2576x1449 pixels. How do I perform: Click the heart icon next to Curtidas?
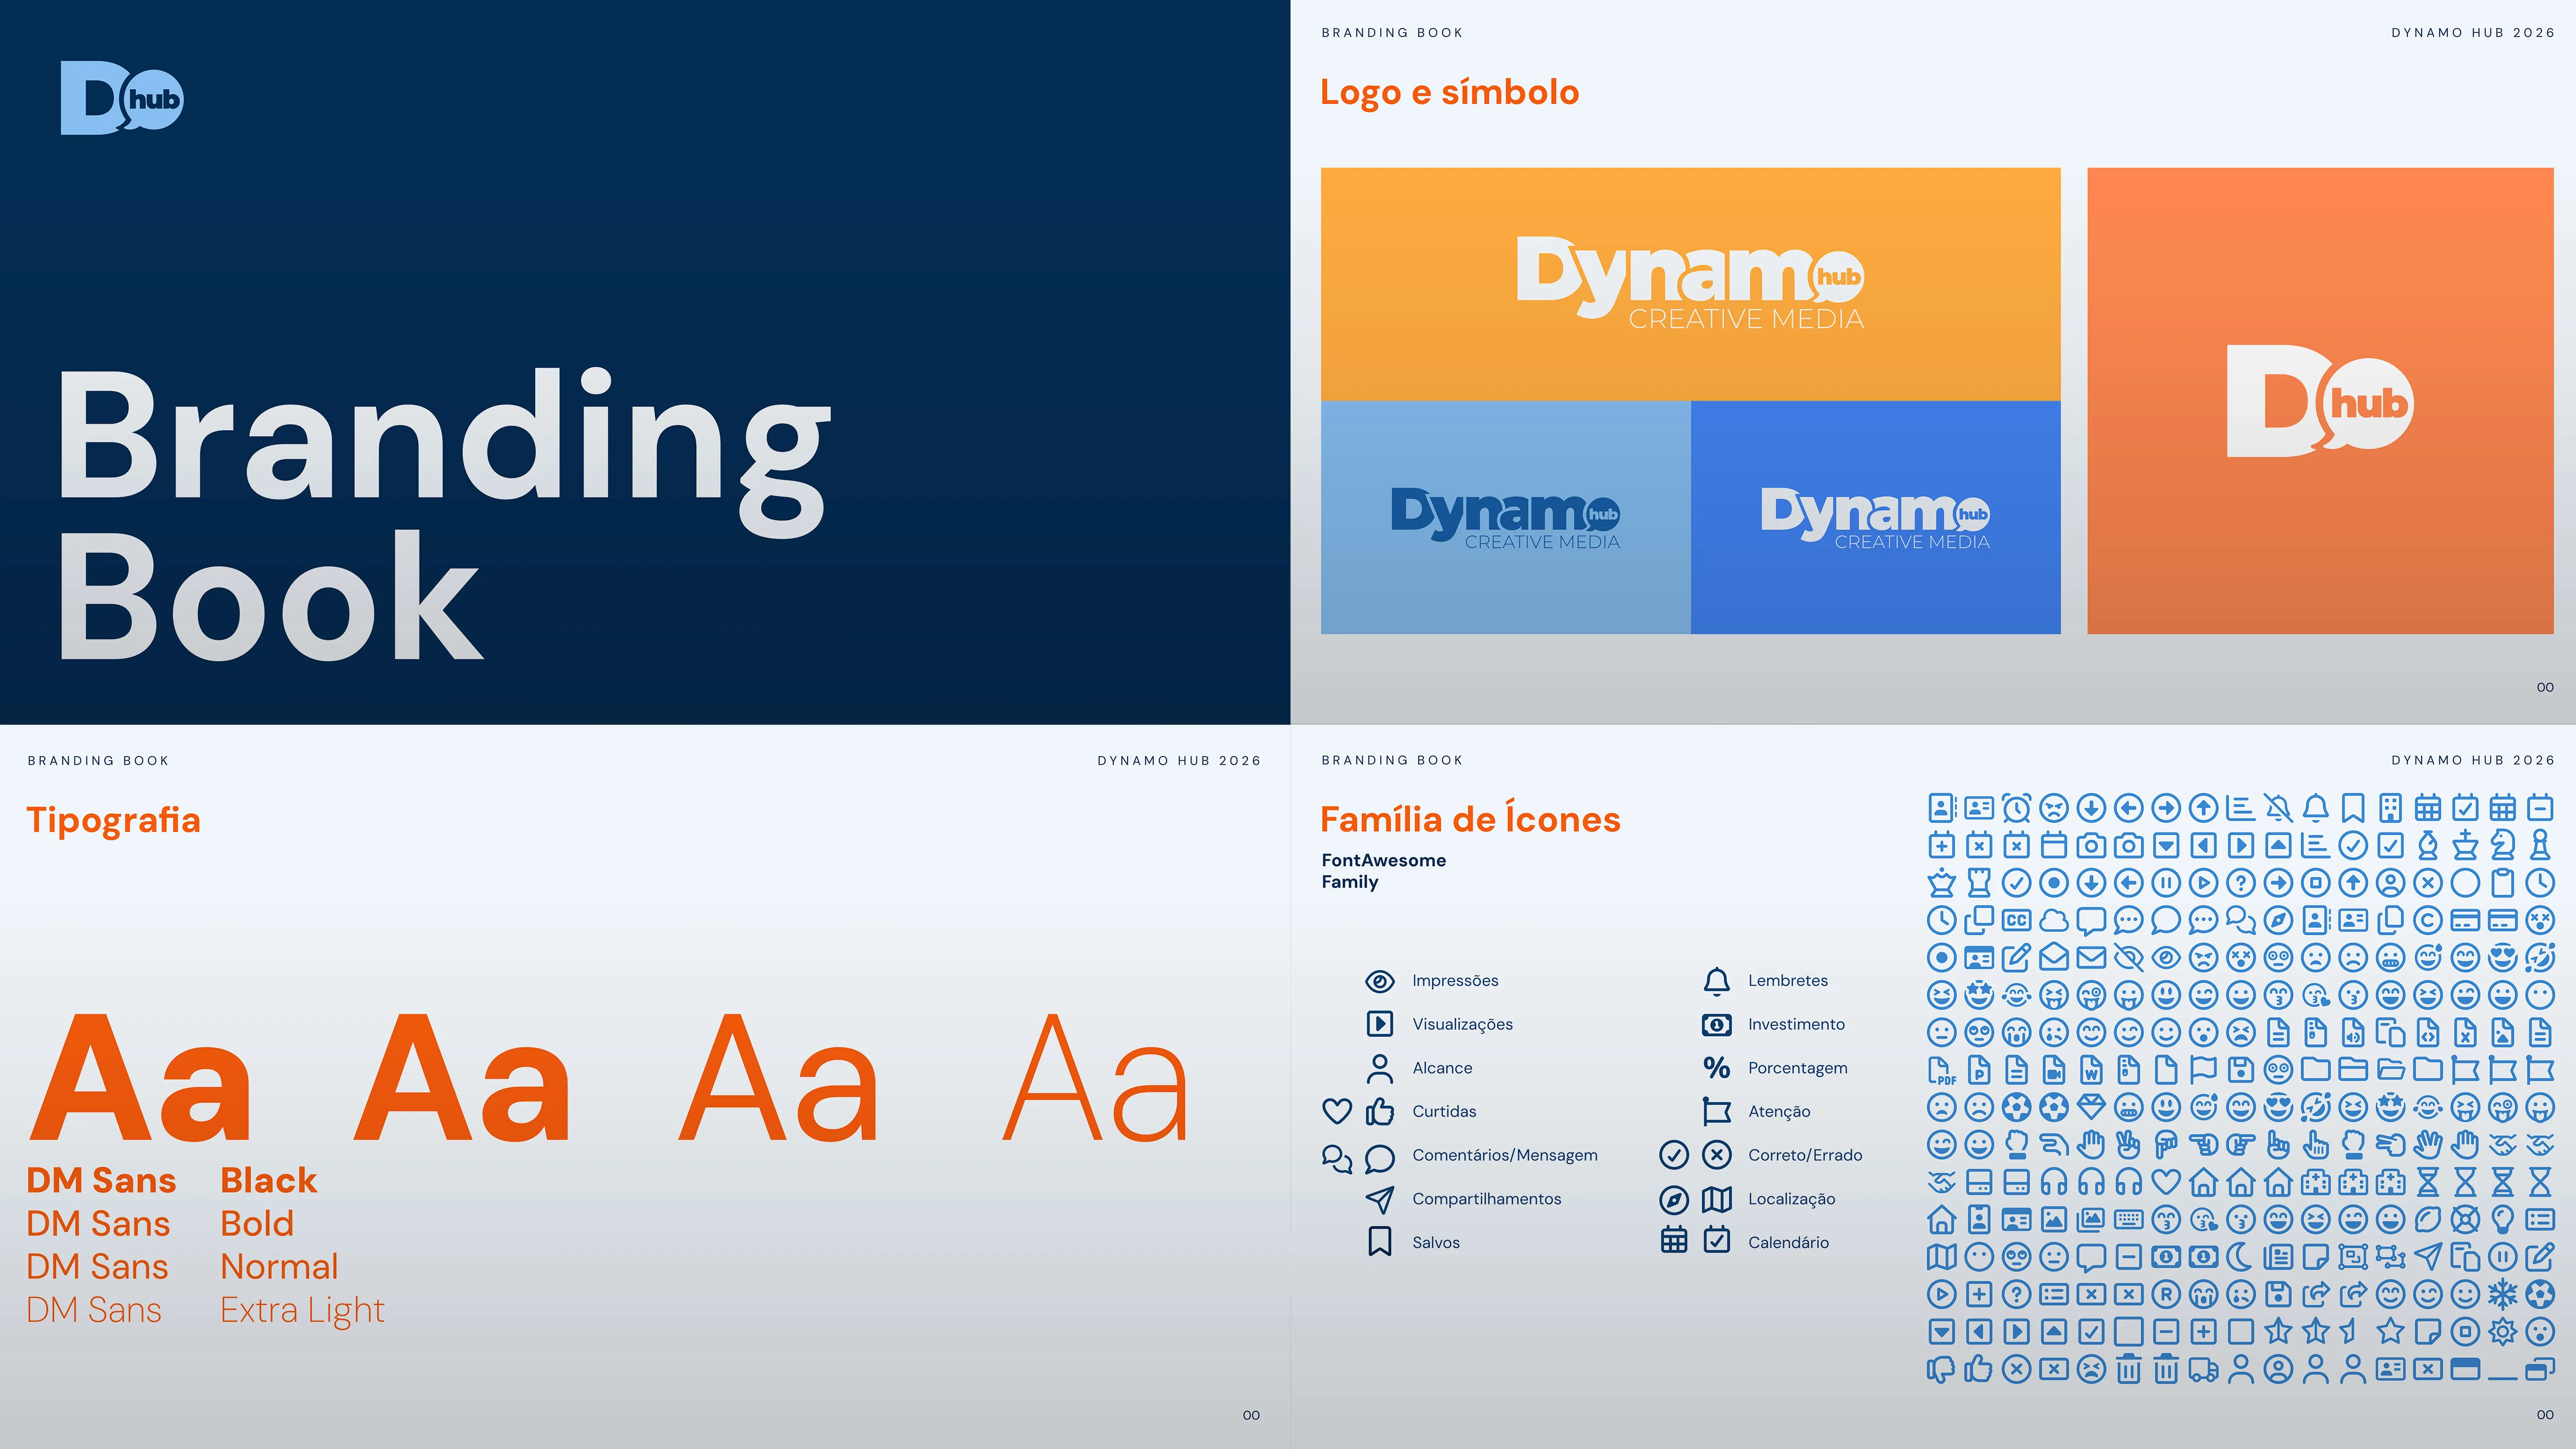click(1337, 1111)
